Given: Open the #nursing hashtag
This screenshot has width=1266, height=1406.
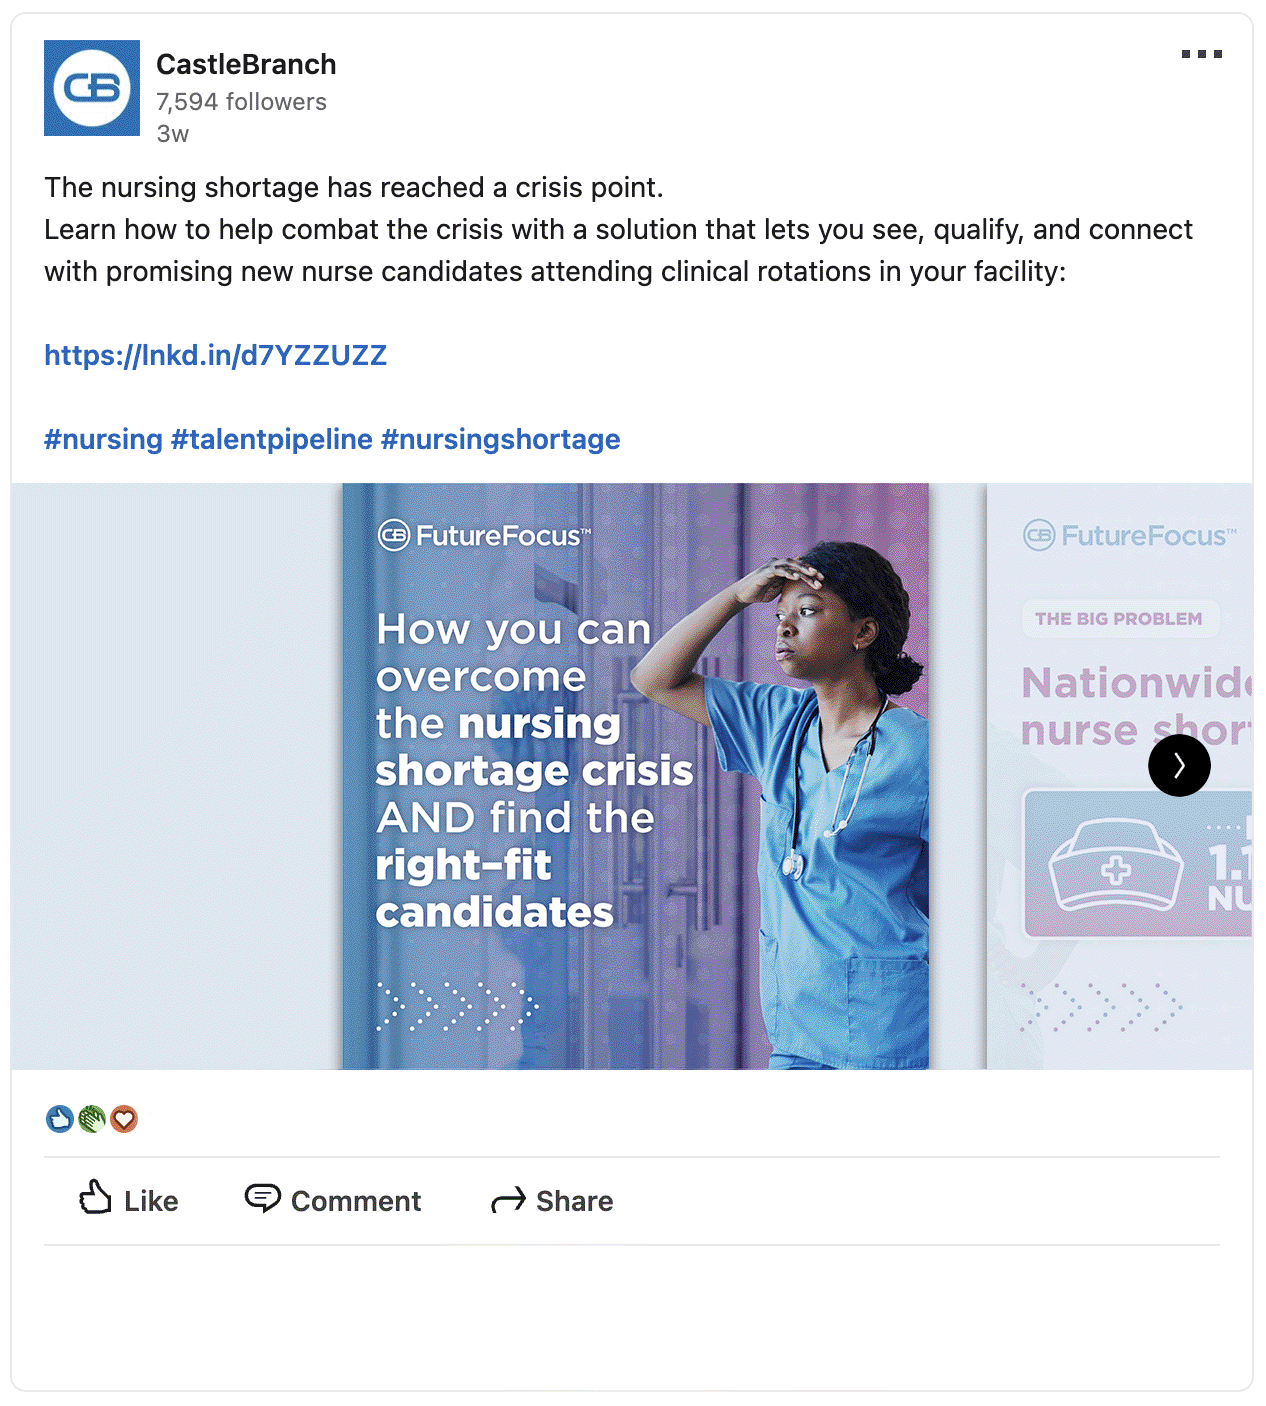Looking at the screenshot, I should pyautogui.click(x=103, y=439).
